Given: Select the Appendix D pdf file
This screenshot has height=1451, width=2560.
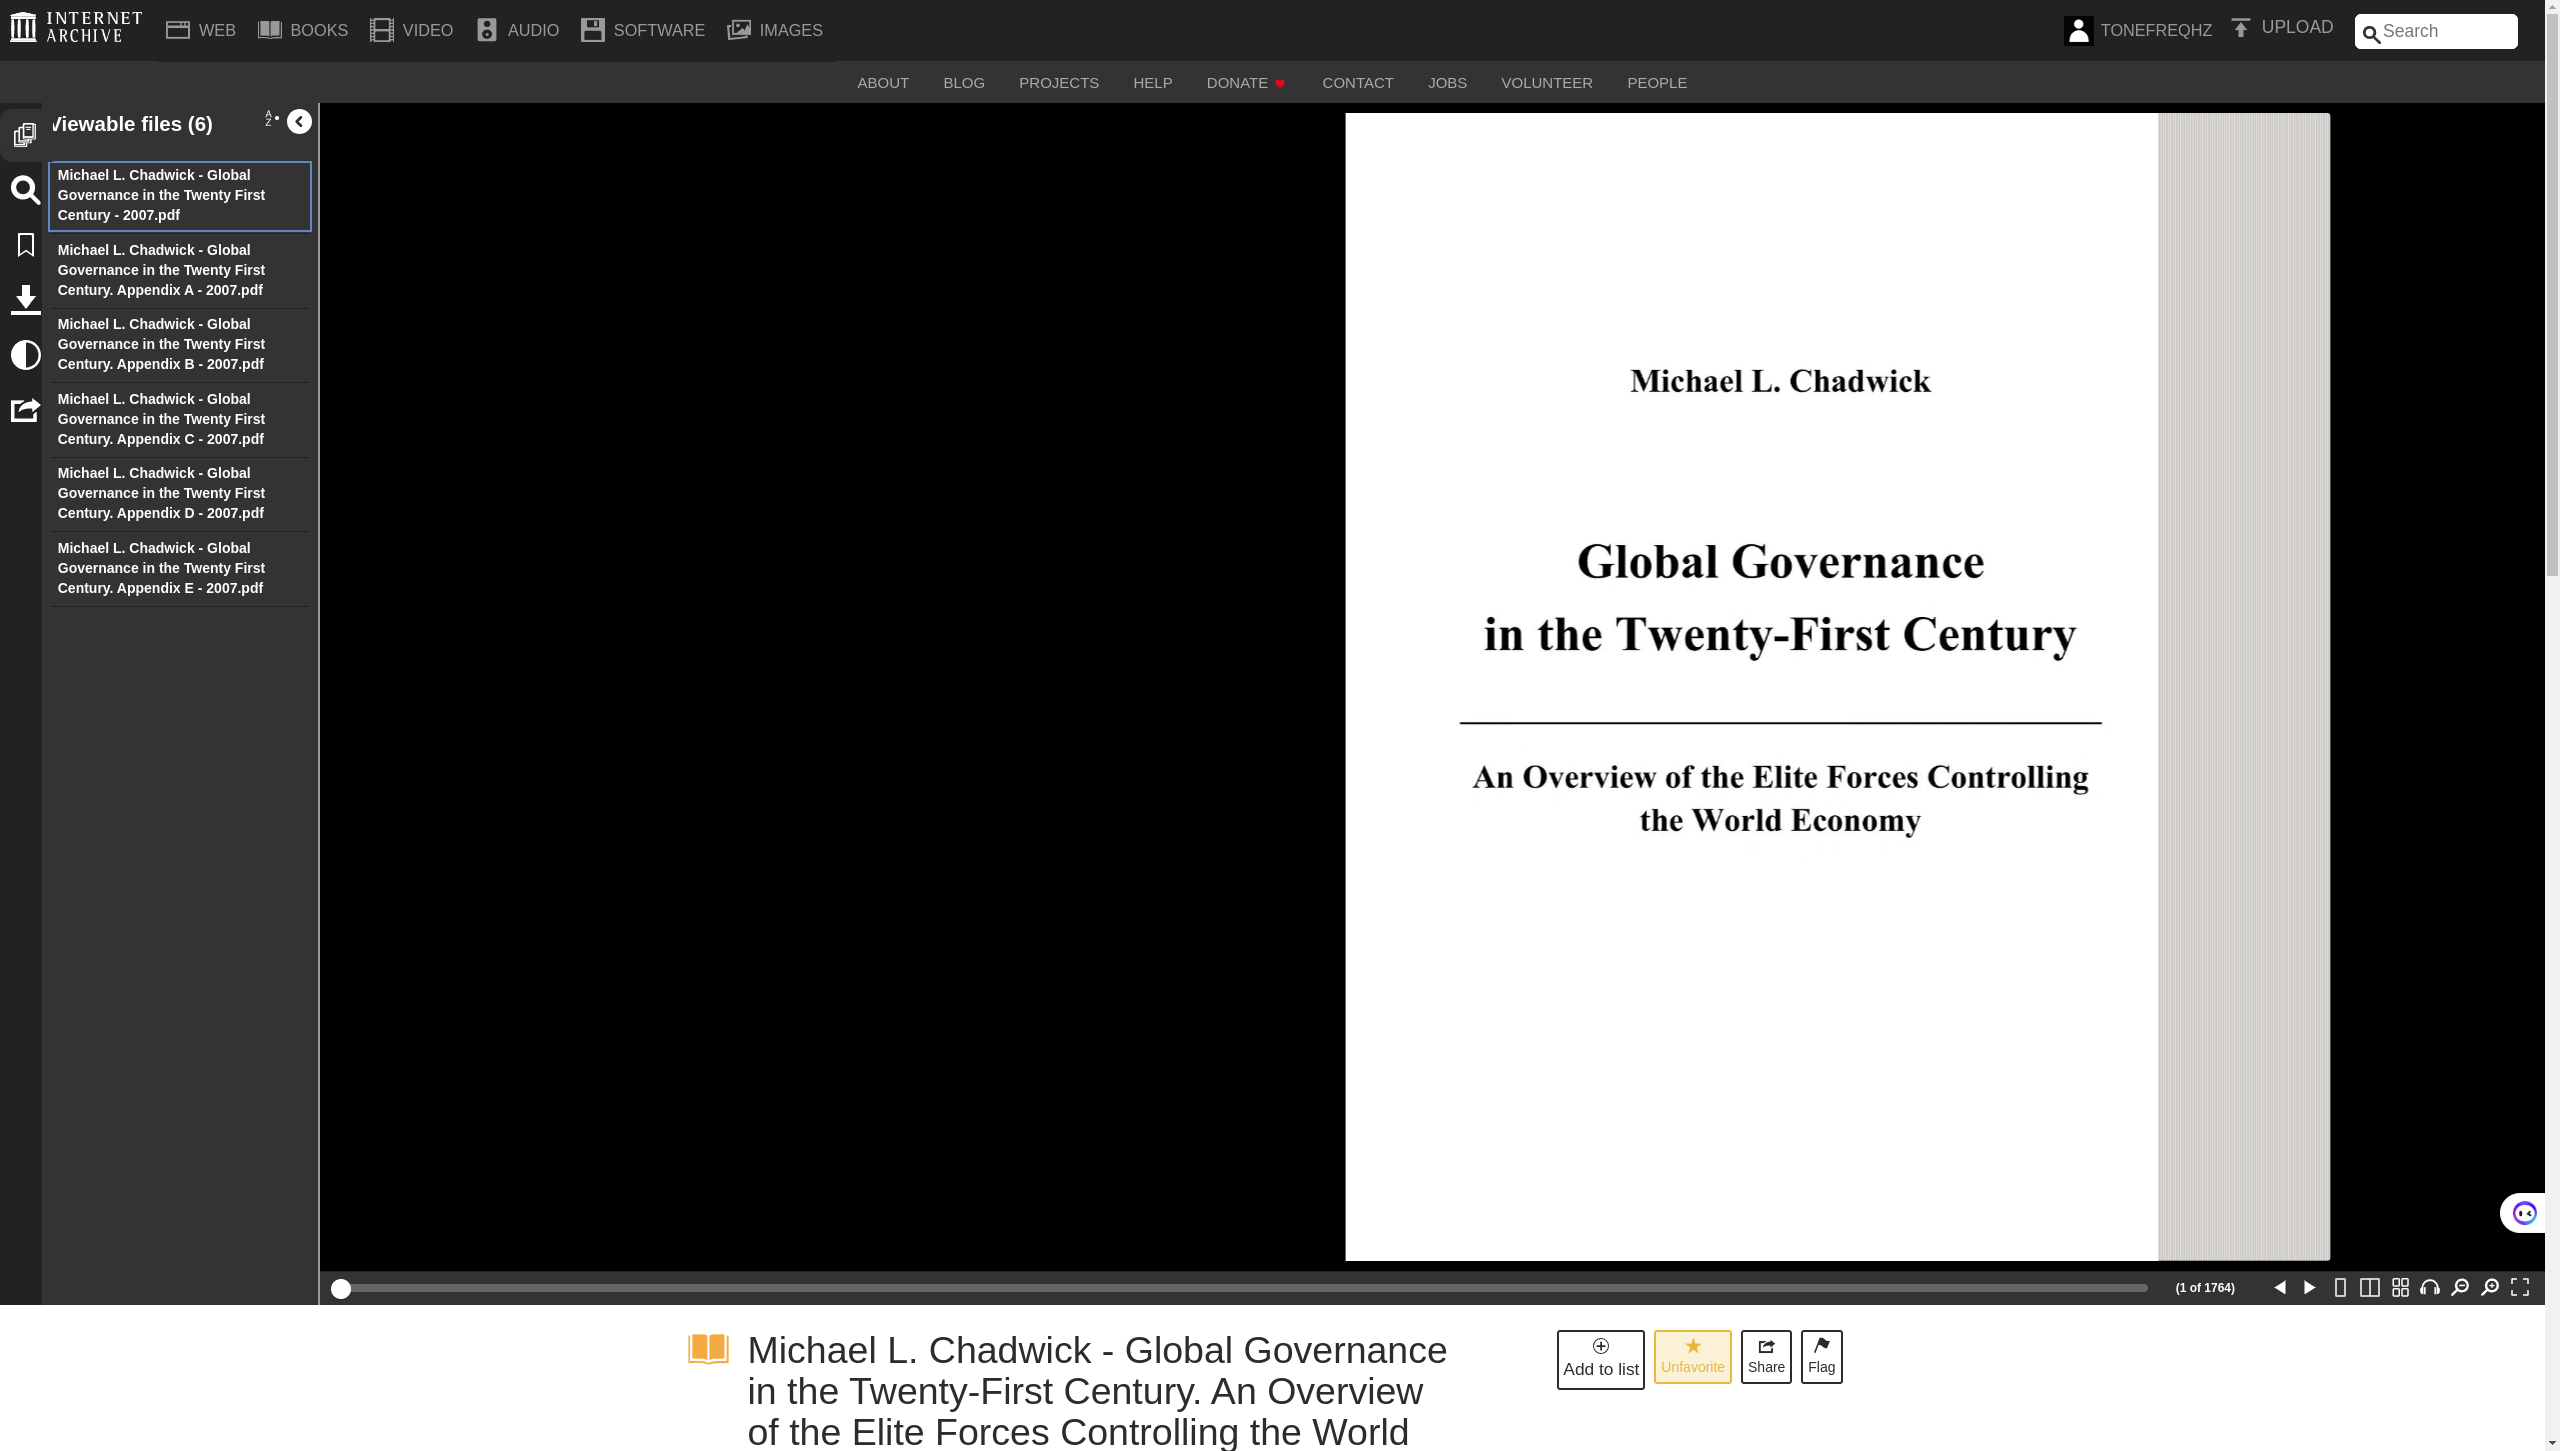Looking at the screenshot, I should pos(180,494).
